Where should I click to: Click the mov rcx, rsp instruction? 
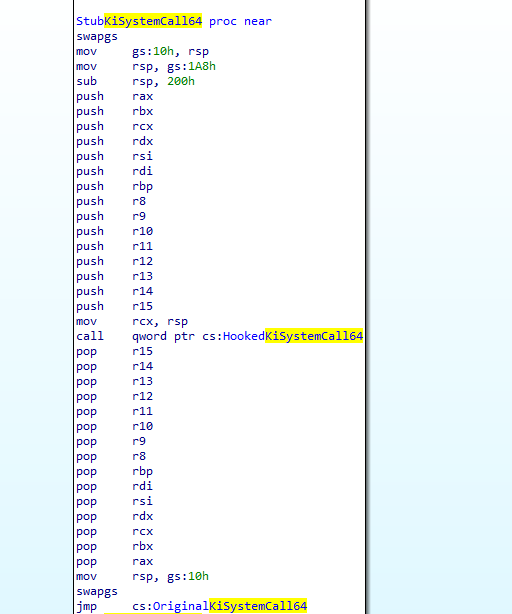[x=132, y=321]
